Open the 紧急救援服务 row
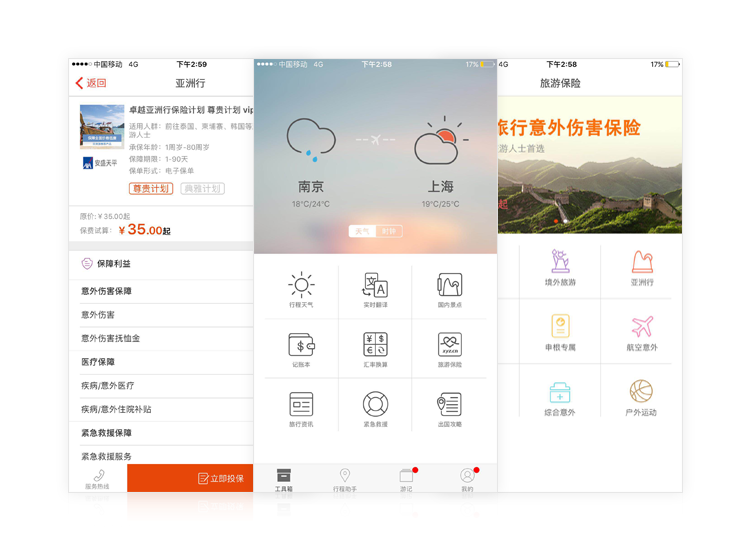The height and width of the screenshot is (550, 750). (161, 455)
